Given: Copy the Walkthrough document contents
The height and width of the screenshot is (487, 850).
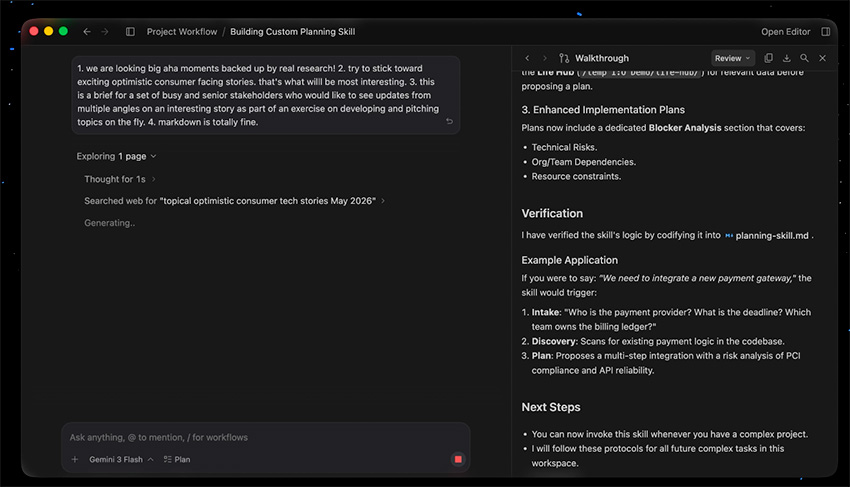Looking at the screenshot, I should tap(768, 58).
